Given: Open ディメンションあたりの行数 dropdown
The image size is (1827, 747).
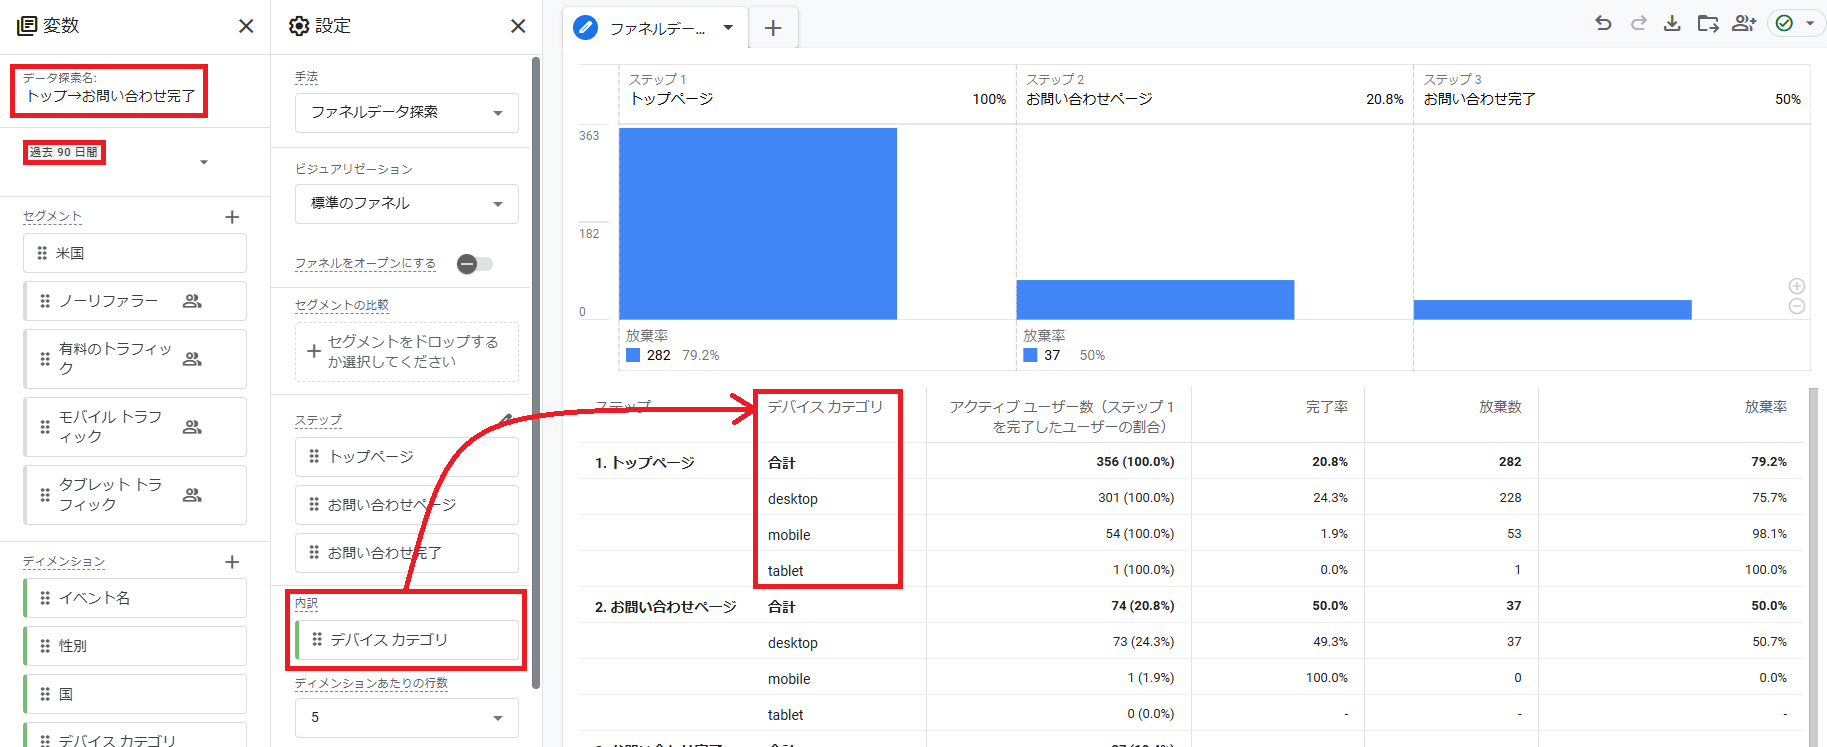Looking at the screenshot, I should (x=406, y=717).
